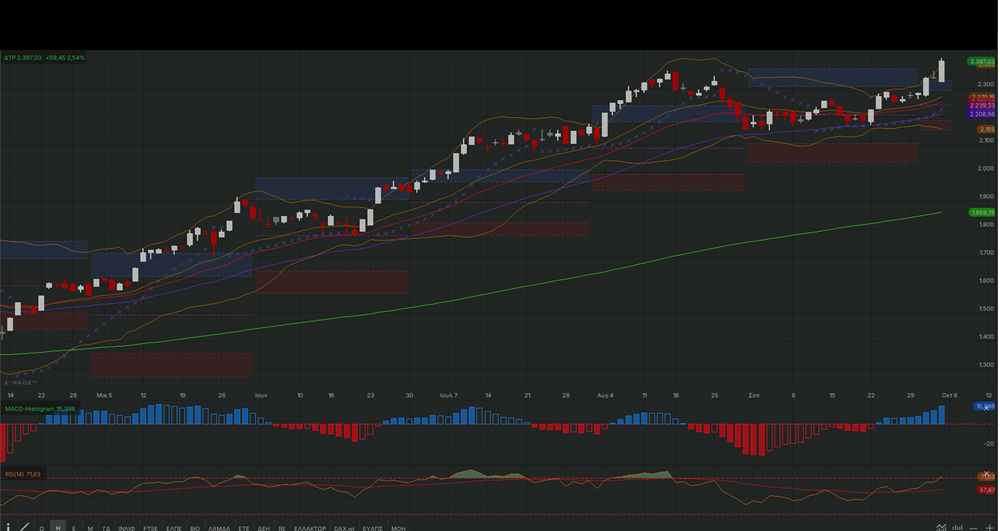Screen dimensions: 1000x531
Task: Click the RSI(14) 71,63 indicator label
Action: coord(23,474)
